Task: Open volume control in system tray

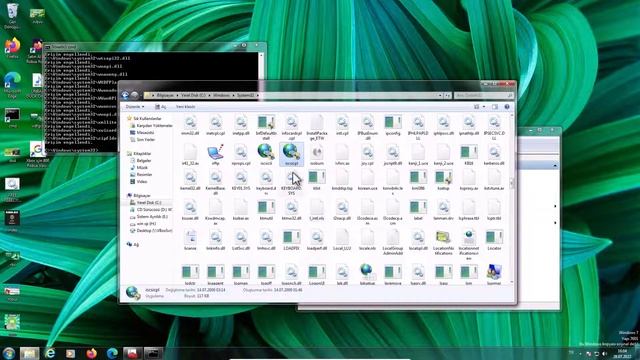Action: pyautogui.click(x=604, y=353)
